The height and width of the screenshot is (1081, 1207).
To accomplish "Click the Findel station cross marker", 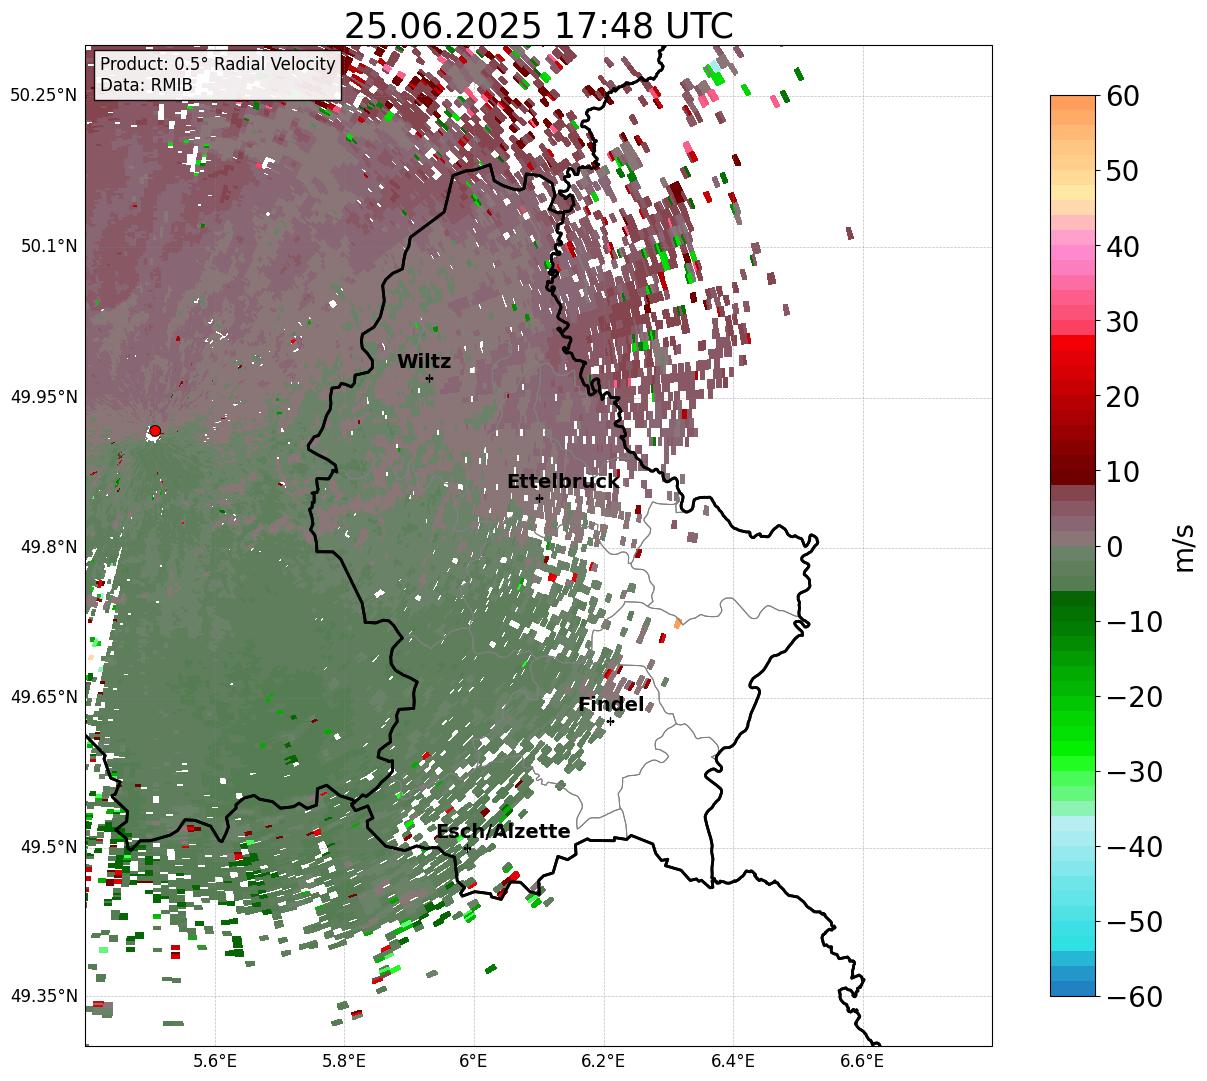I will click(x=610, y=721).
